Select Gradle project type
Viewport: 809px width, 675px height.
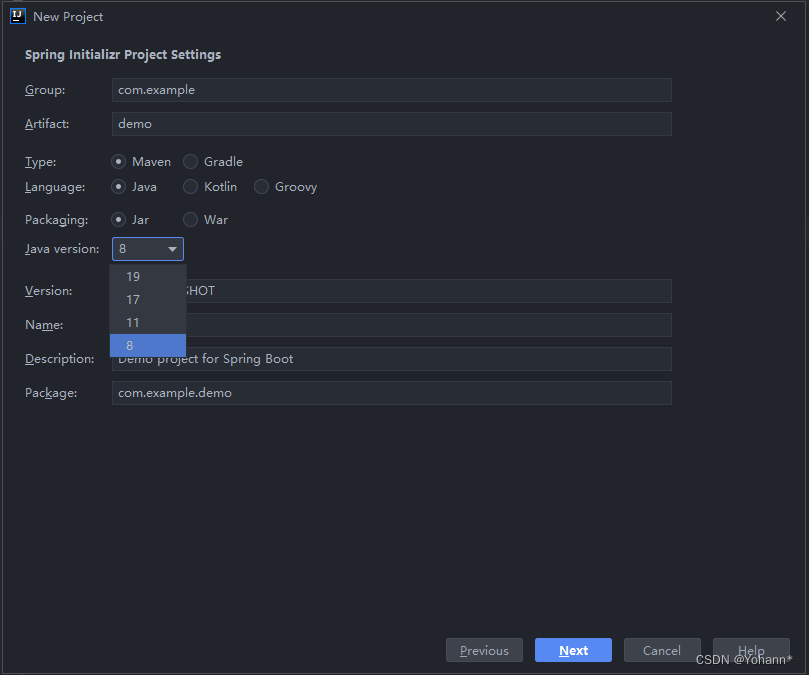(213, 162)
